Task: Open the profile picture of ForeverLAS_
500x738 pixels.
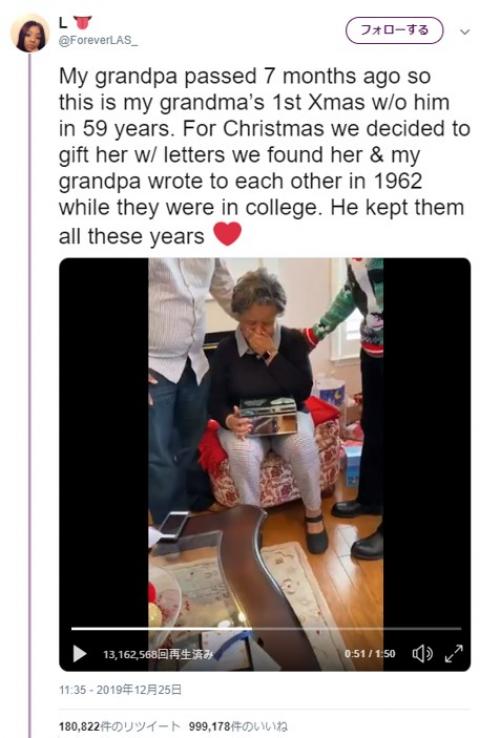Action: [30, 33]
